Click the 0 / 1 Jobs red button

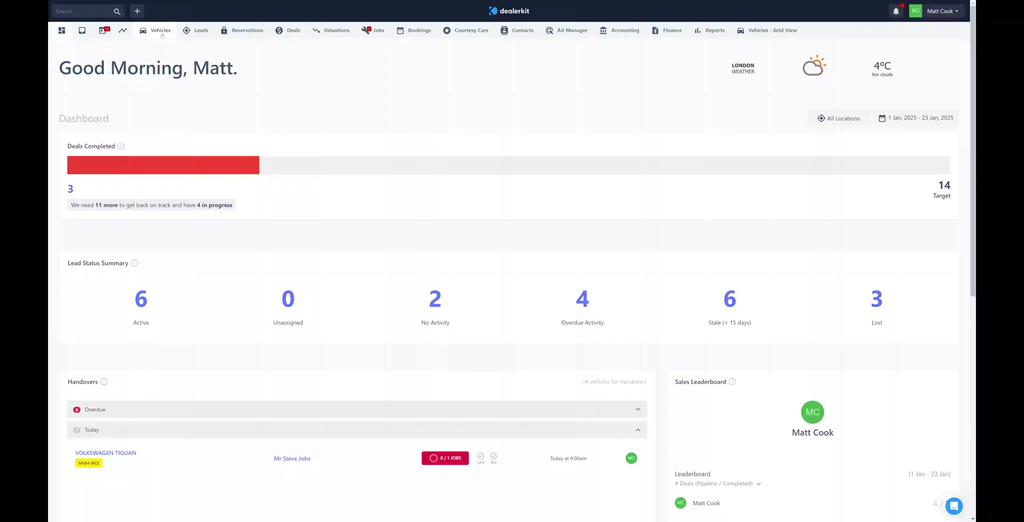[444, 458]
